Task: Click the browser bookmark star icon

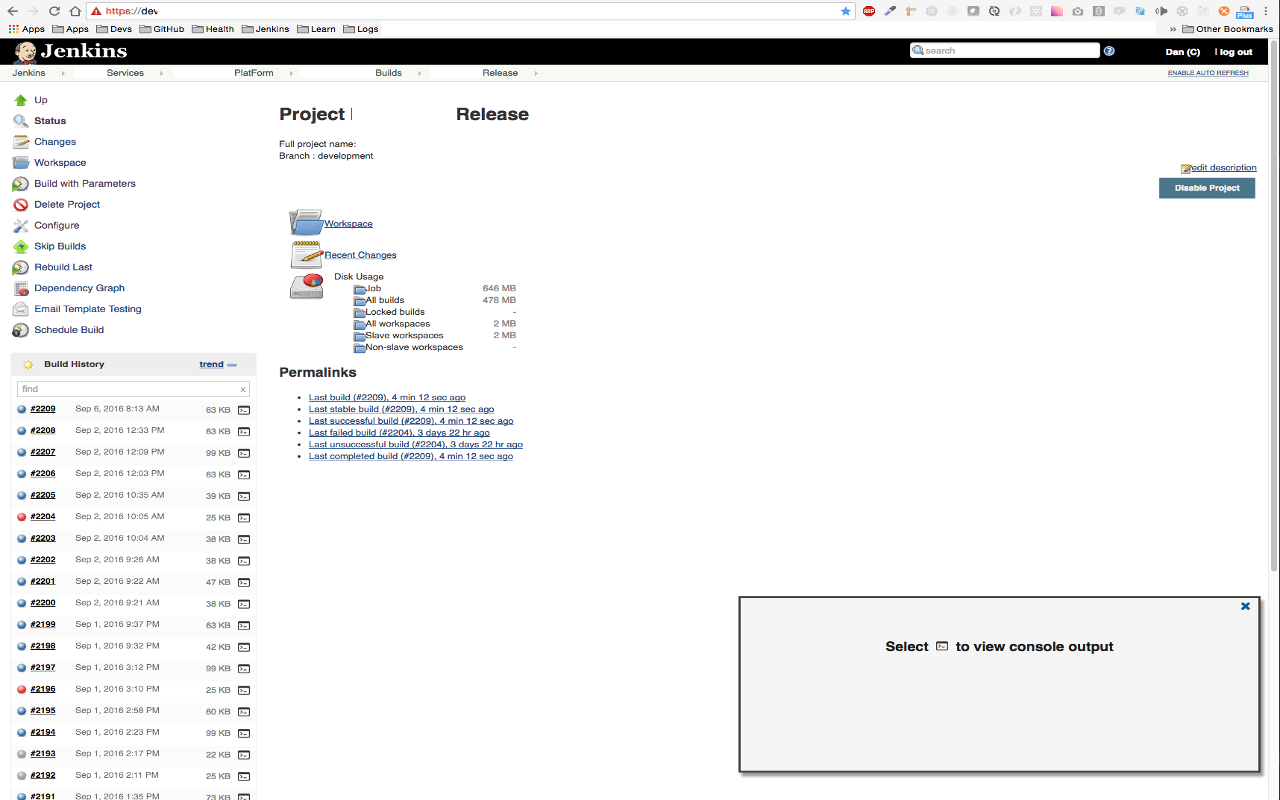Action: (846, 11)
